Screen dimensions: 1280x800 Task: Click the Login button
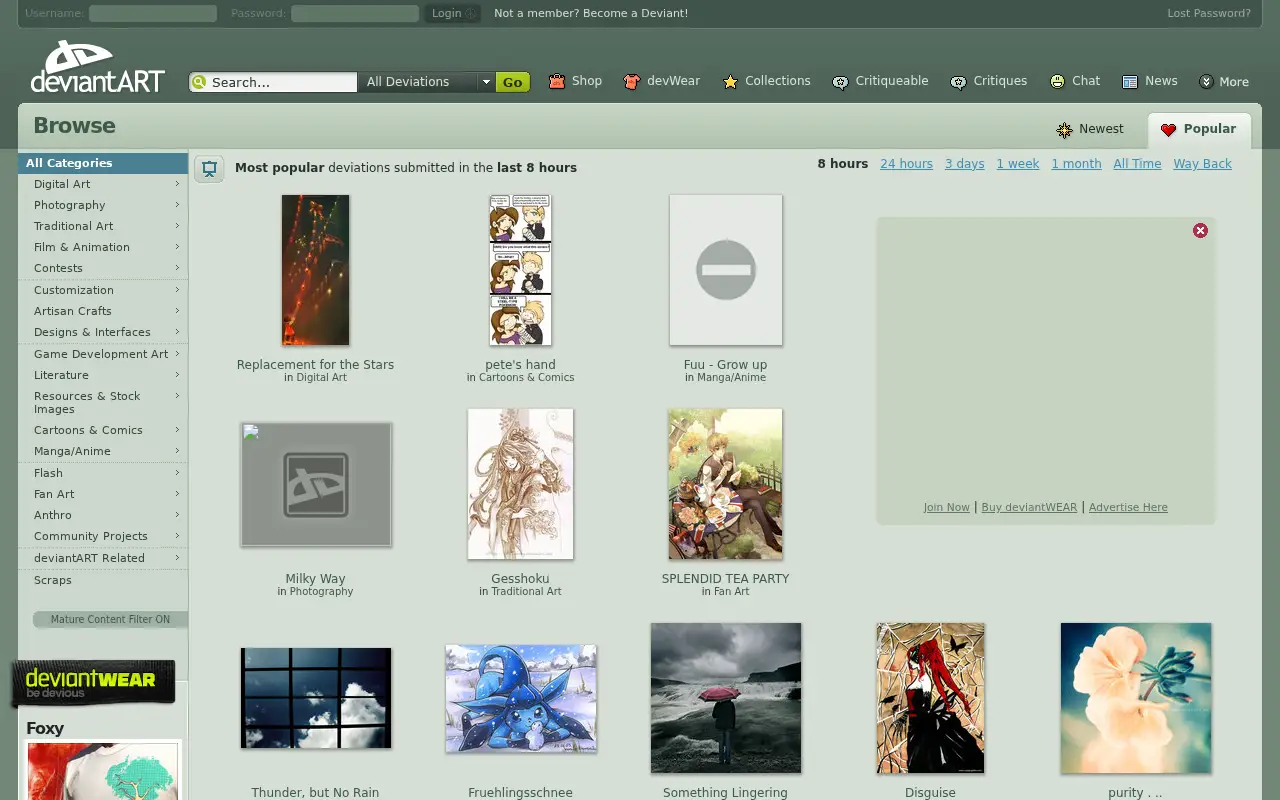tap(453, 13)
